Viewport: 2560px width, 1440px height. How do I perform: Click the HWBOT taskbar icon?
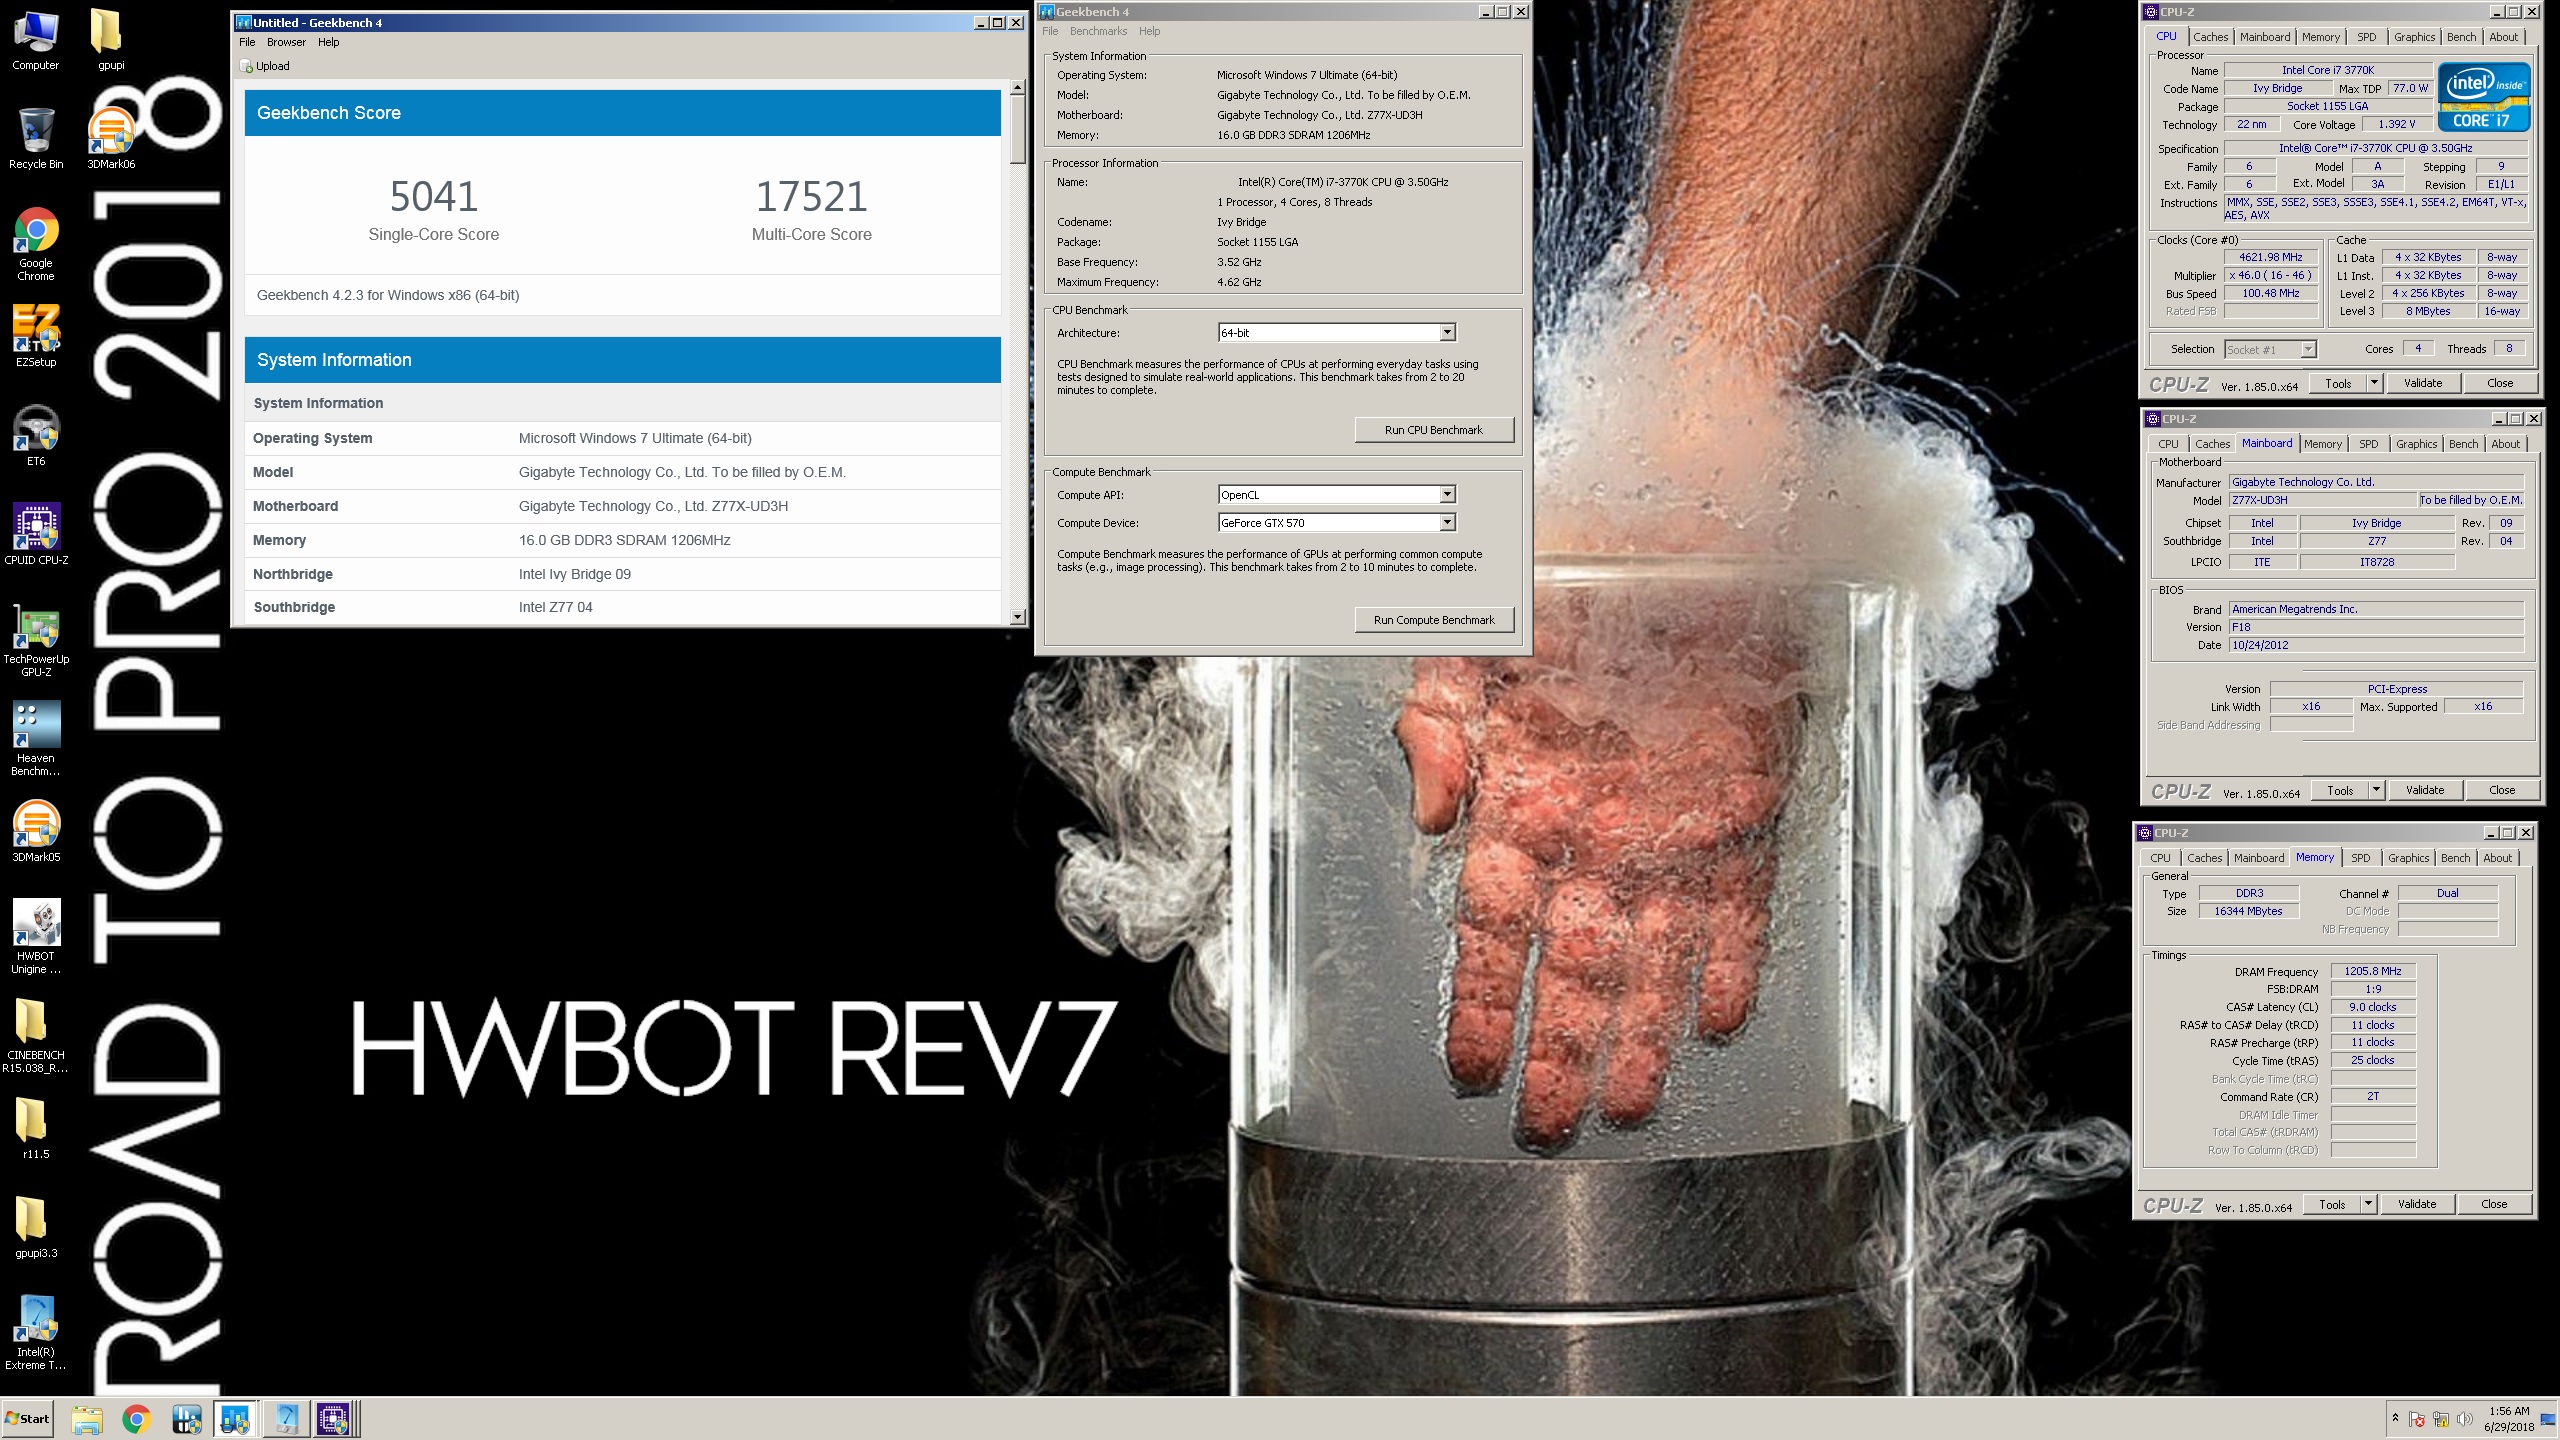187,1419
